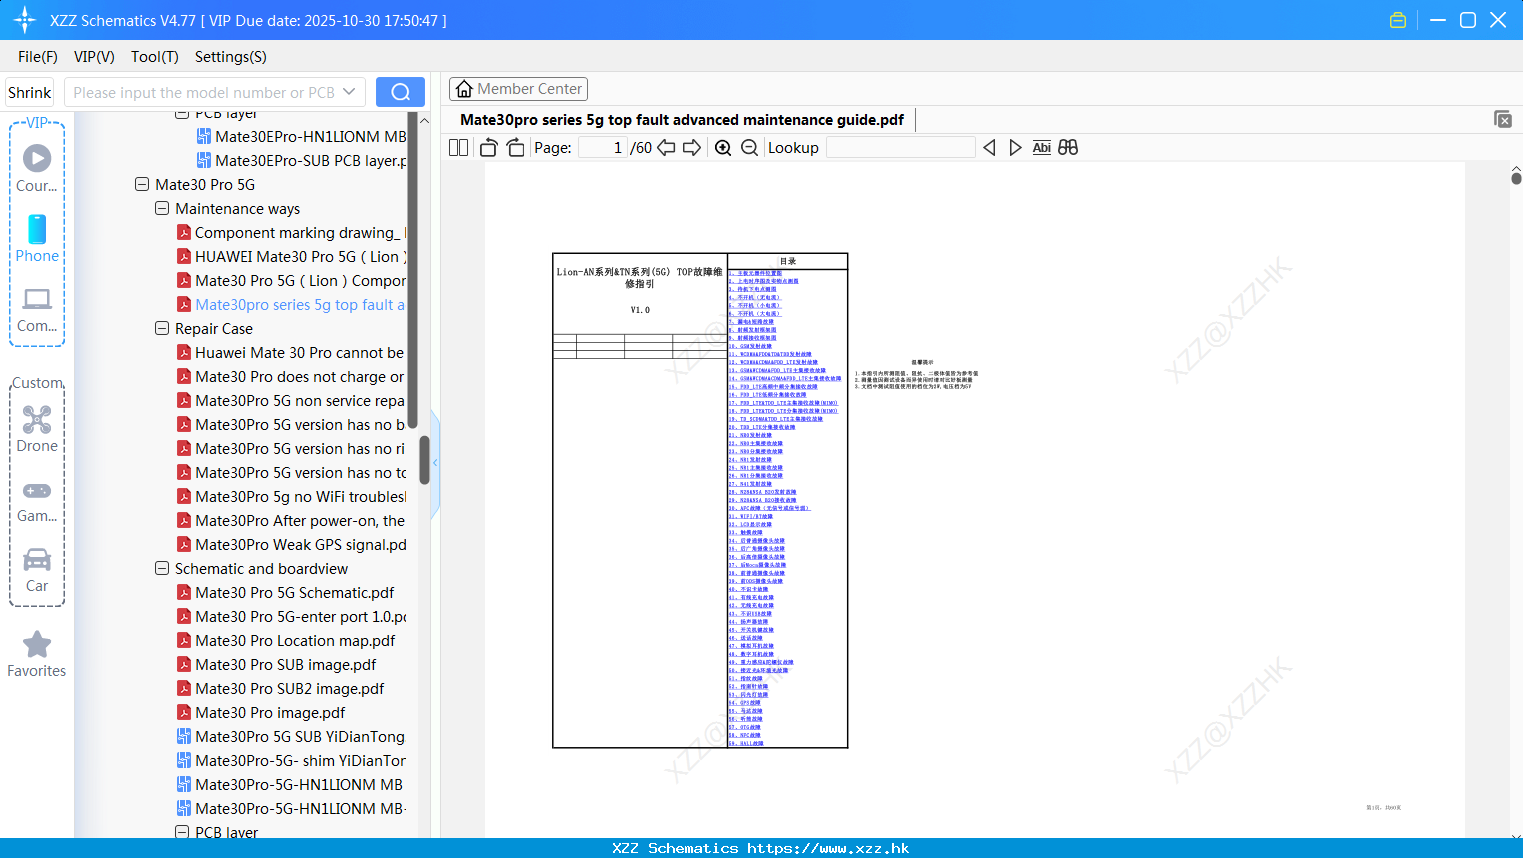Collapse the bottom PCB layer folder
The width and height of the screenshot is (1523, 858).
pyautogui.click(x=182, y=832)
